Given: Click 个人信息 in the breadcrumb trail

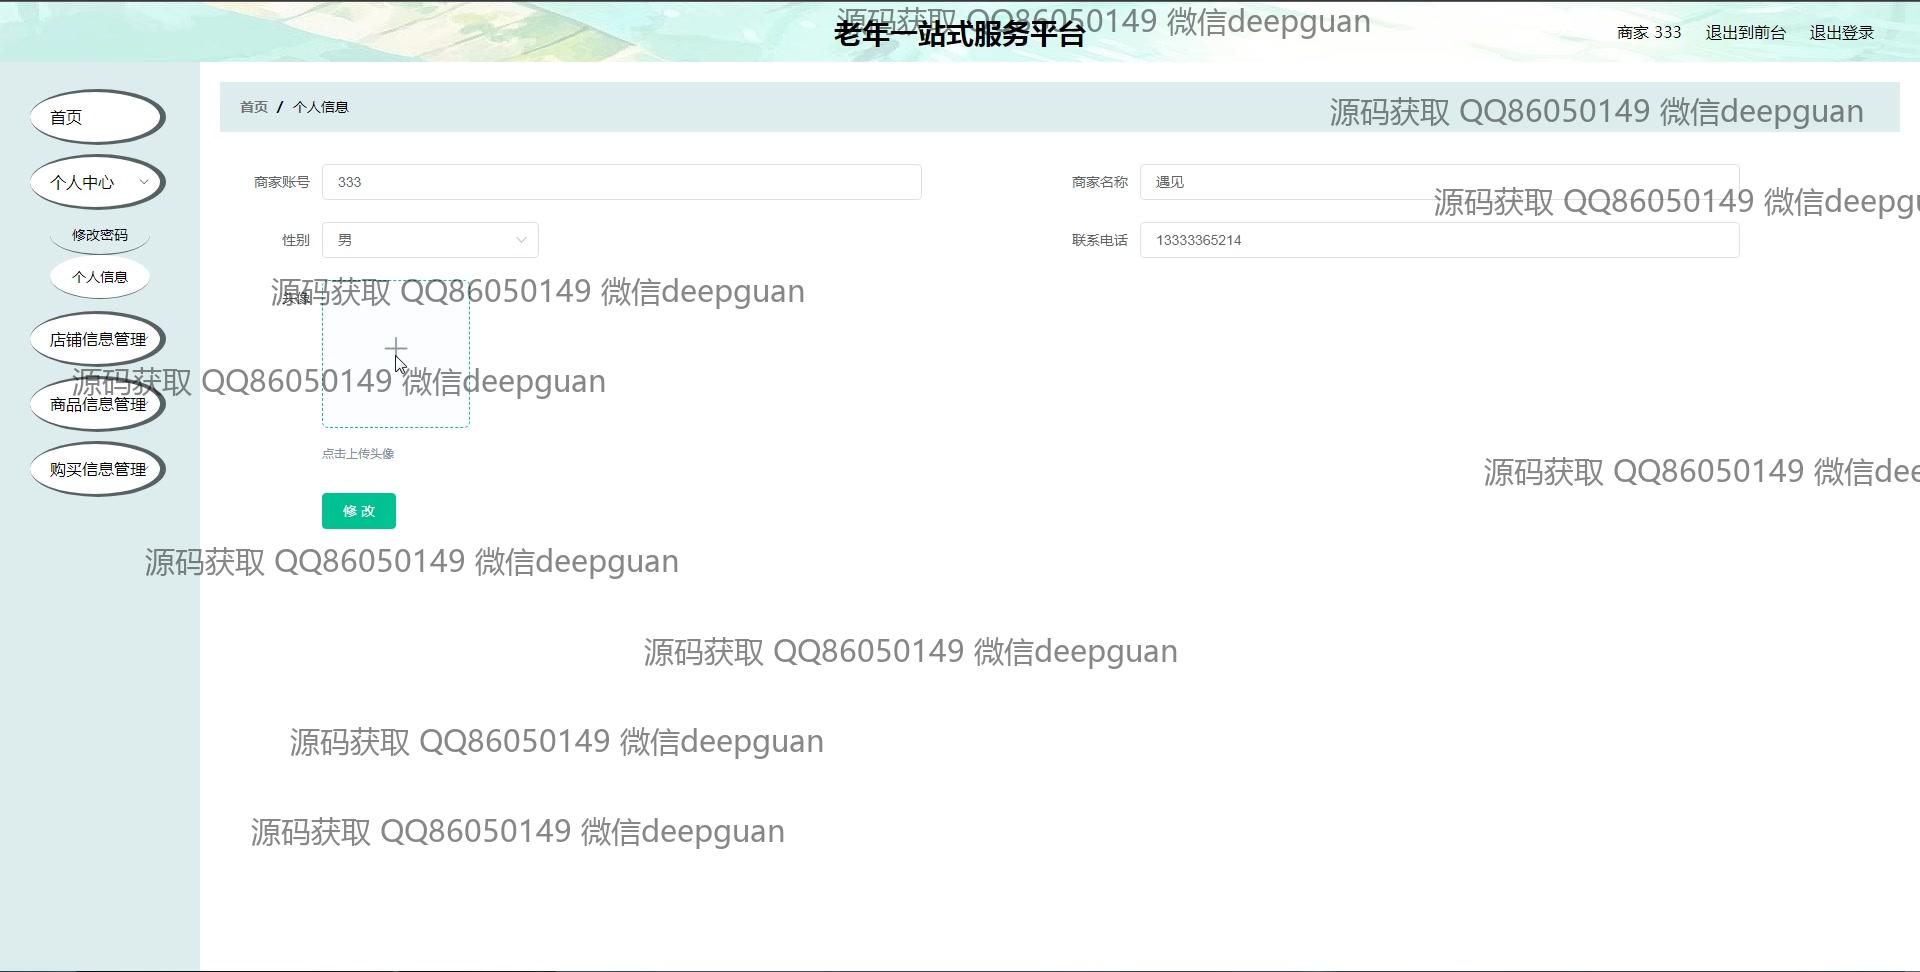Looking at the screenshot, I should 320,107.
